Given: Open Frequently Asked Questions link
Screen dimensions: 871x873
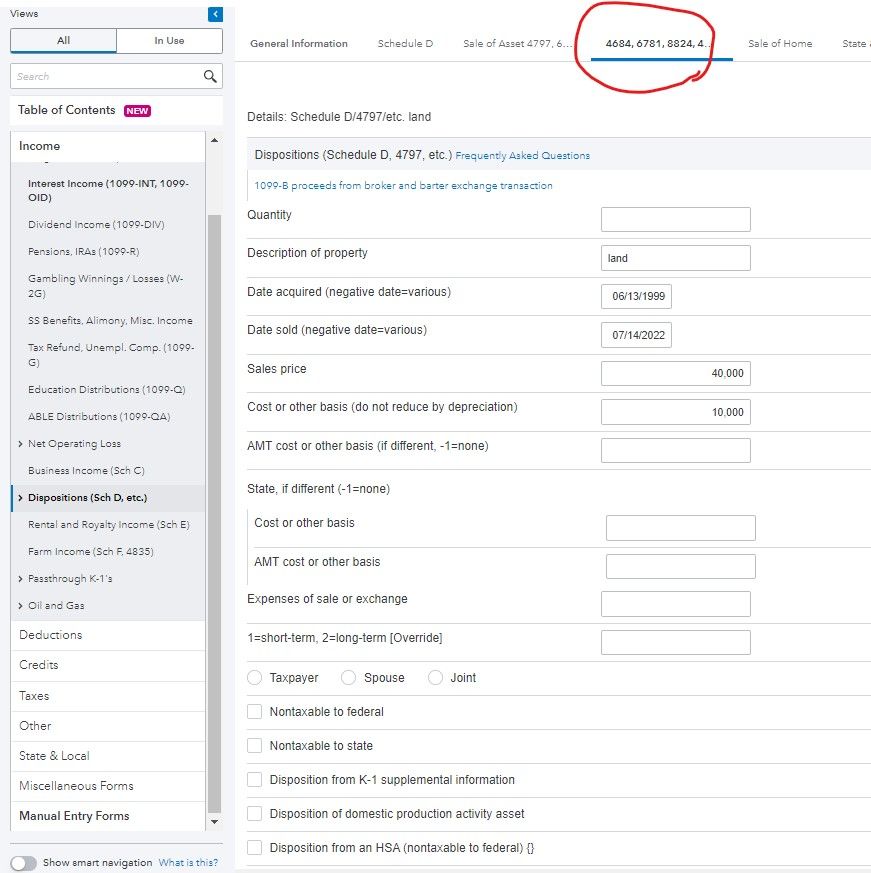Looking at the screenshot, I should tap(522, 156).
